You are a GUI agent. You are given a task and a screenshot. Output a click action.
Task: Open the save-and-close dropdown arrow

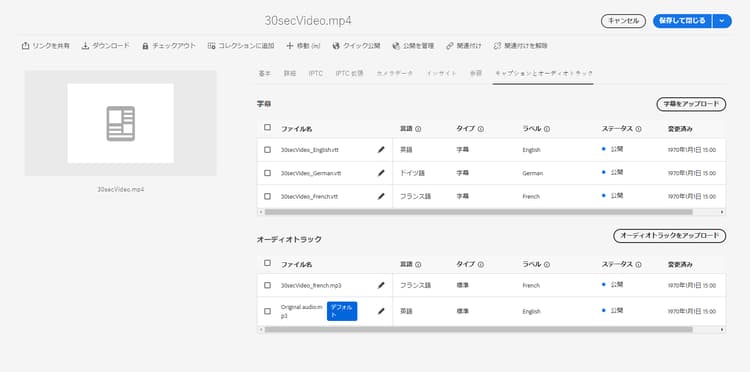(x=722, y=21)
